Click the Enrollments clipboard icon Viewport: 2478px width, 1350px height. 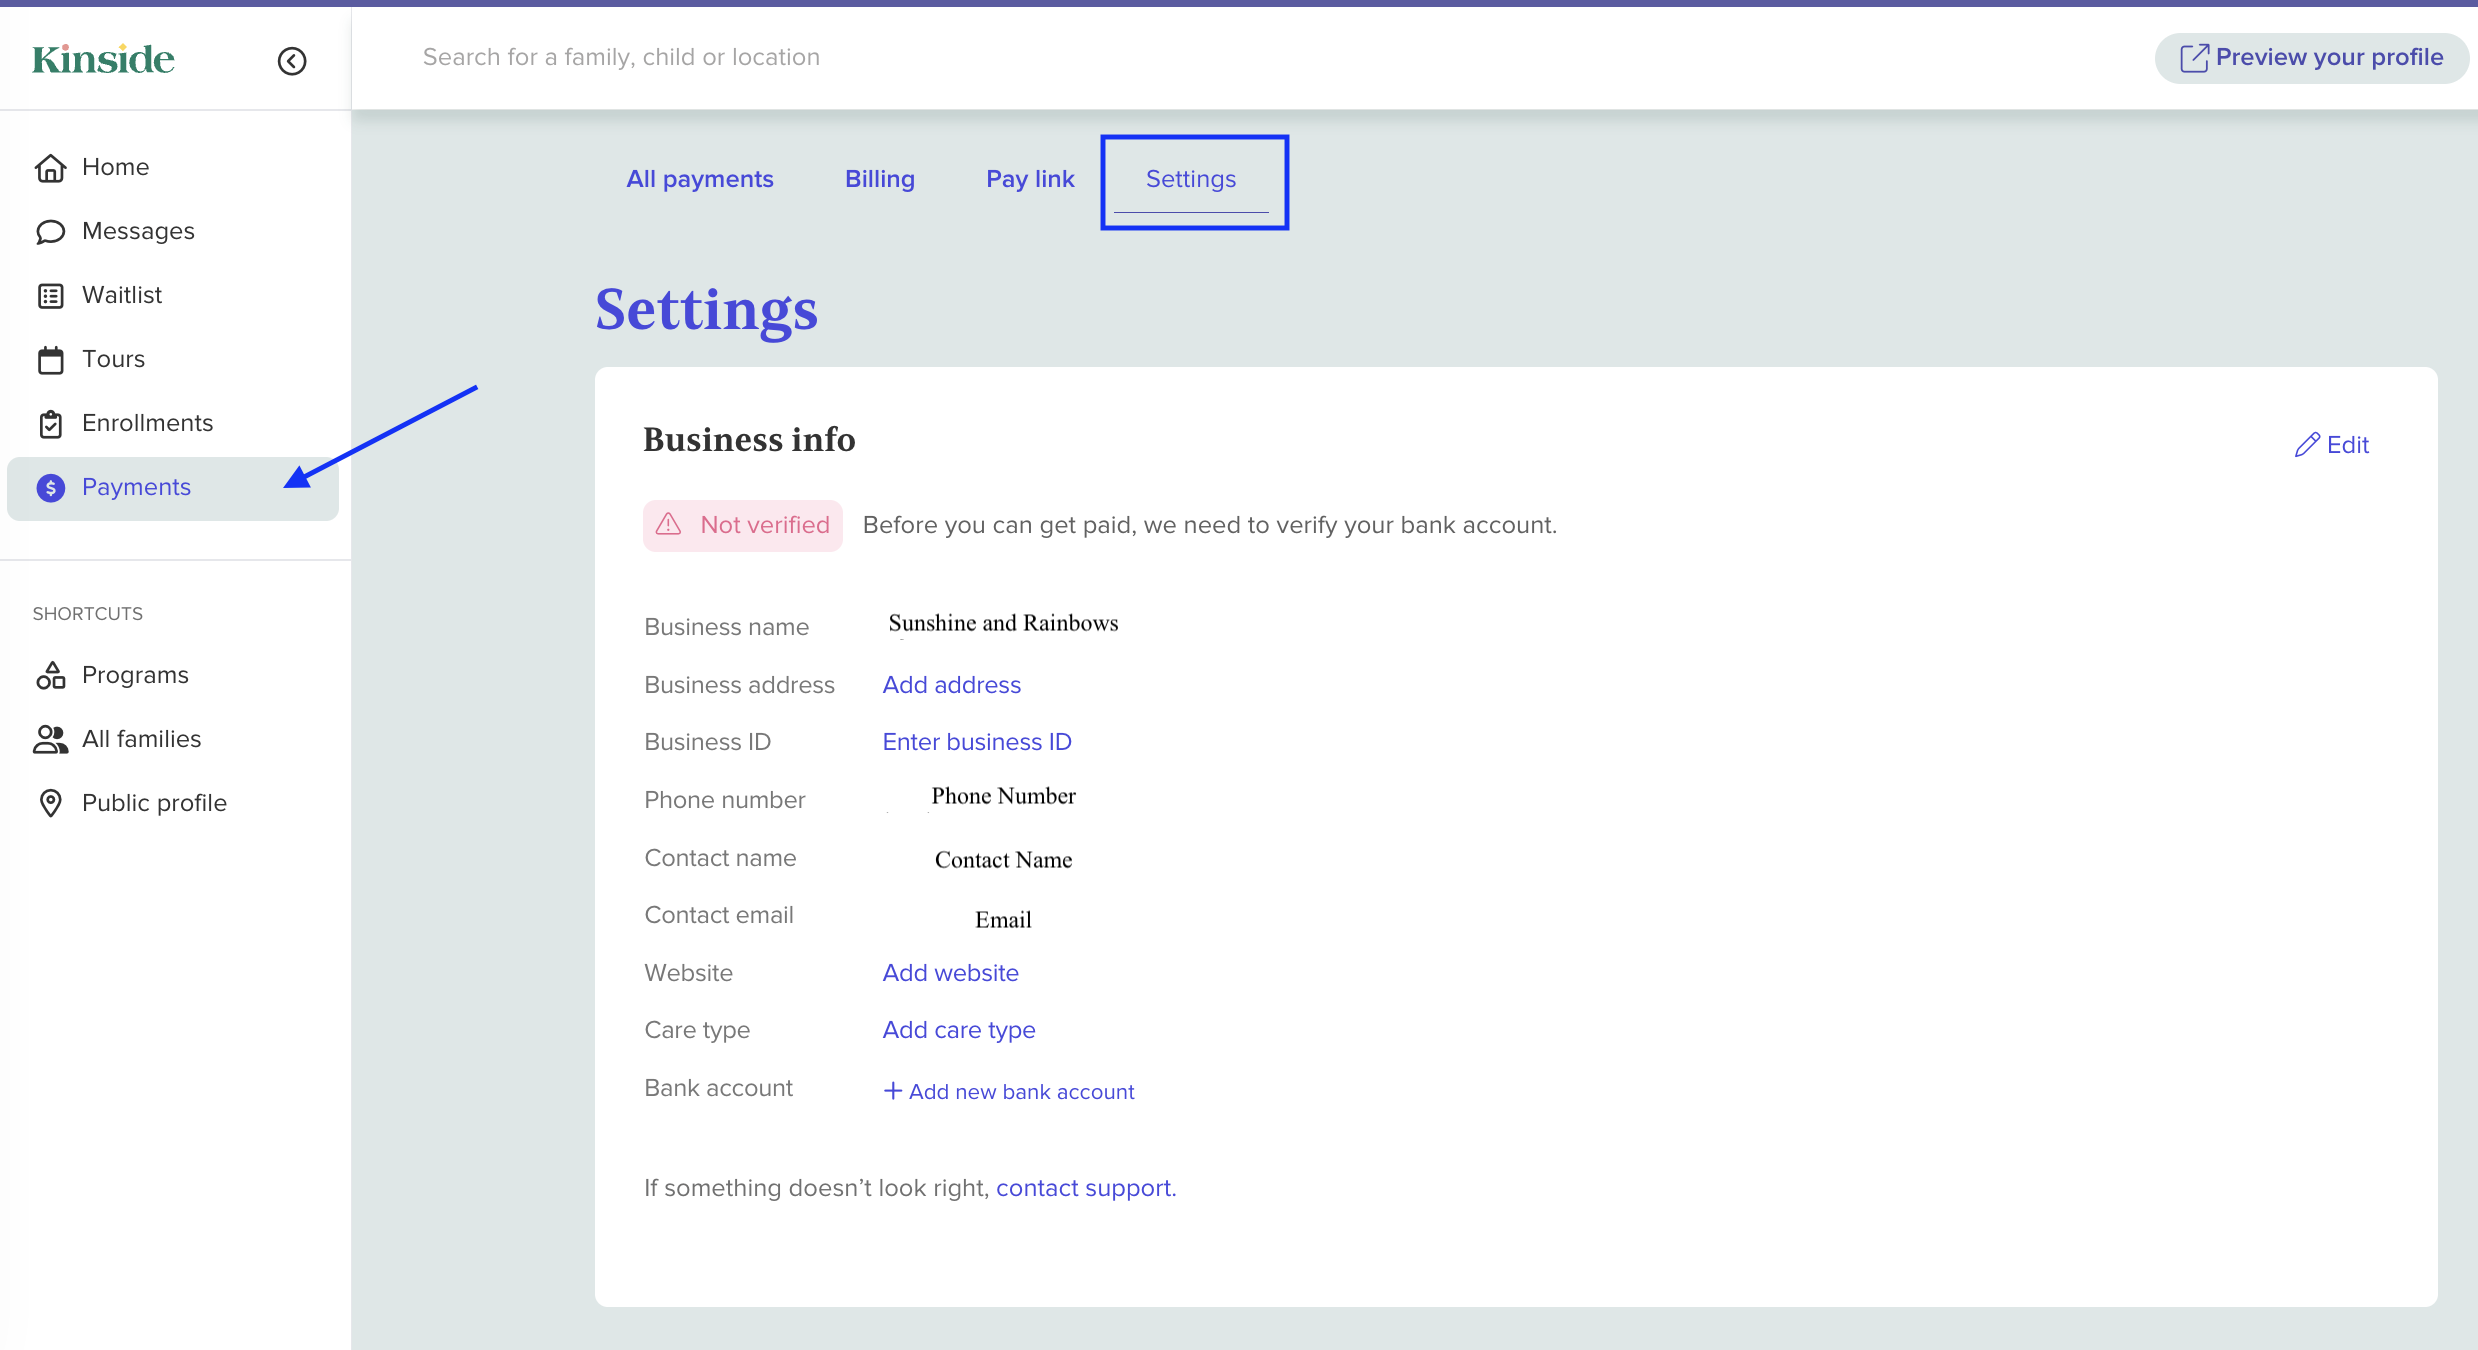51,423
